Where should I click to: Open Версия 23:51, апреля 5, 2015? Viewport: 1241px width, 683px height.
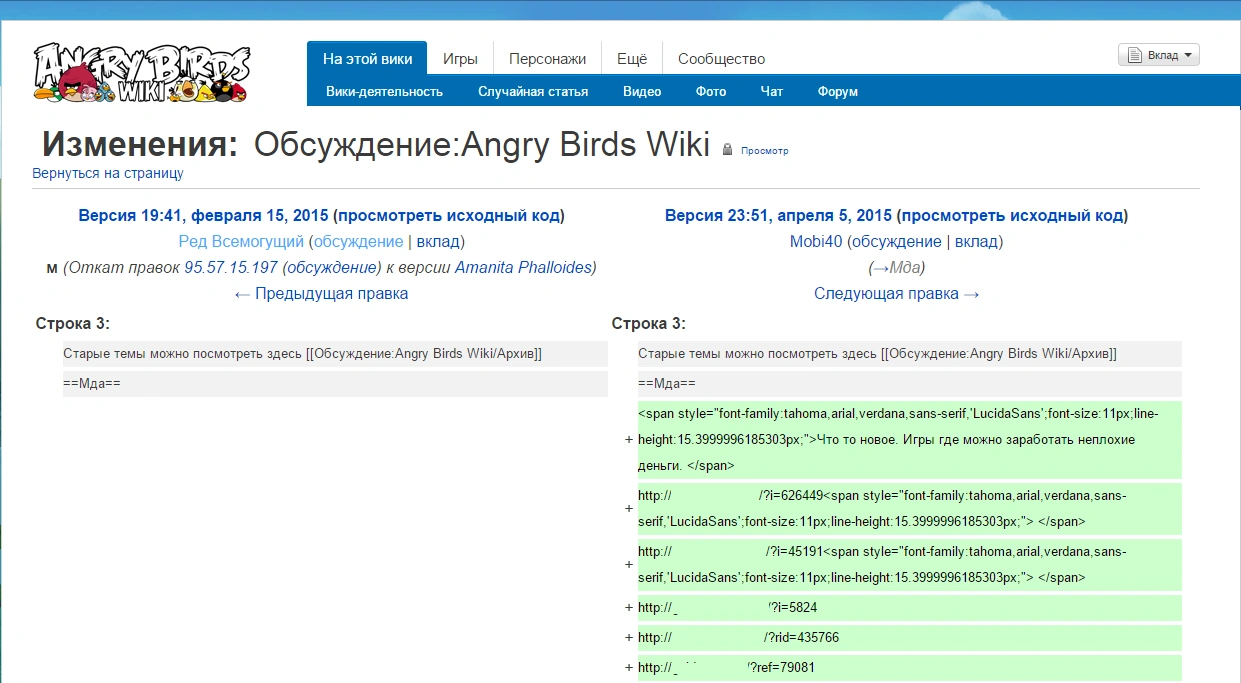coord(778,215)
